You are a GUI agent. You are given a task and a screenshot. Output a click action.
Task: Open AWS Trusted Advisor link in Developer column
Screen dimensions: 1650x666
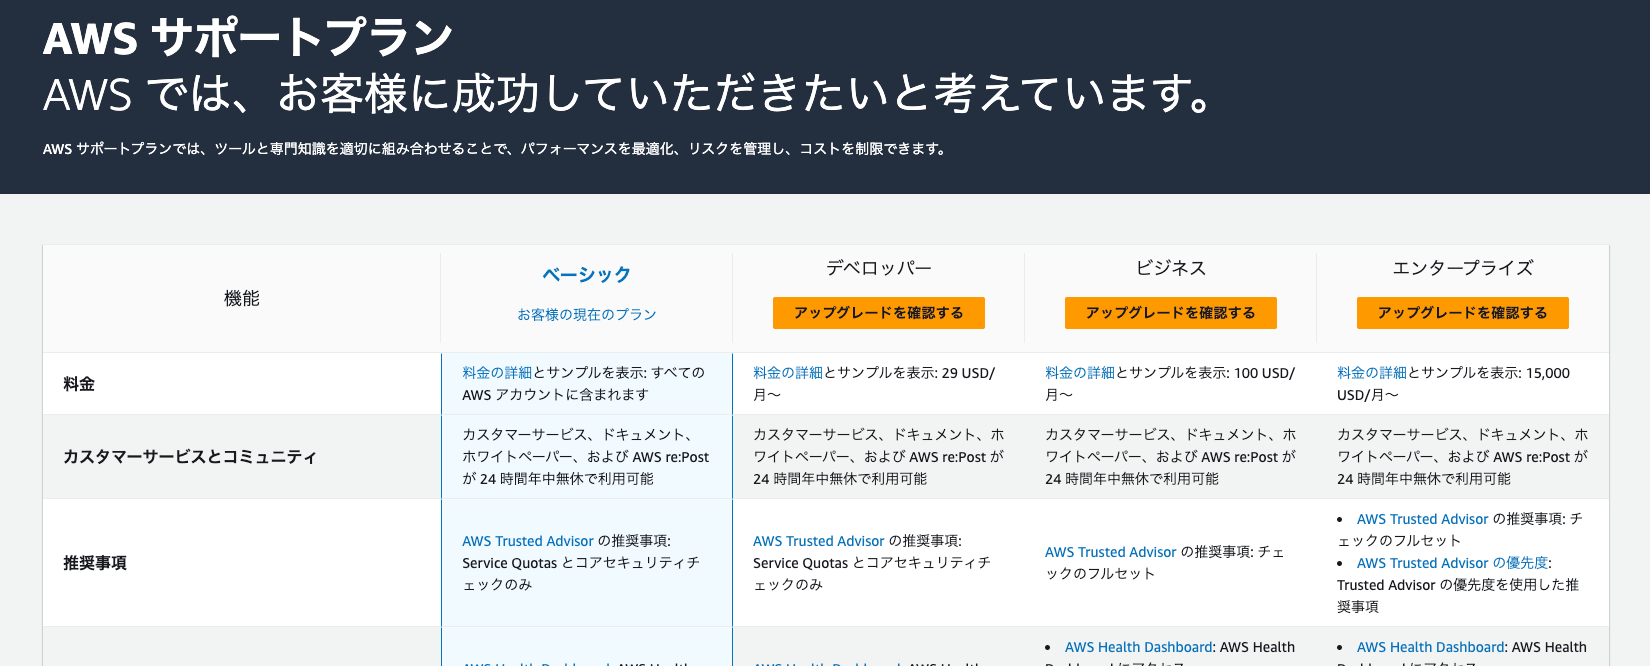819,541
